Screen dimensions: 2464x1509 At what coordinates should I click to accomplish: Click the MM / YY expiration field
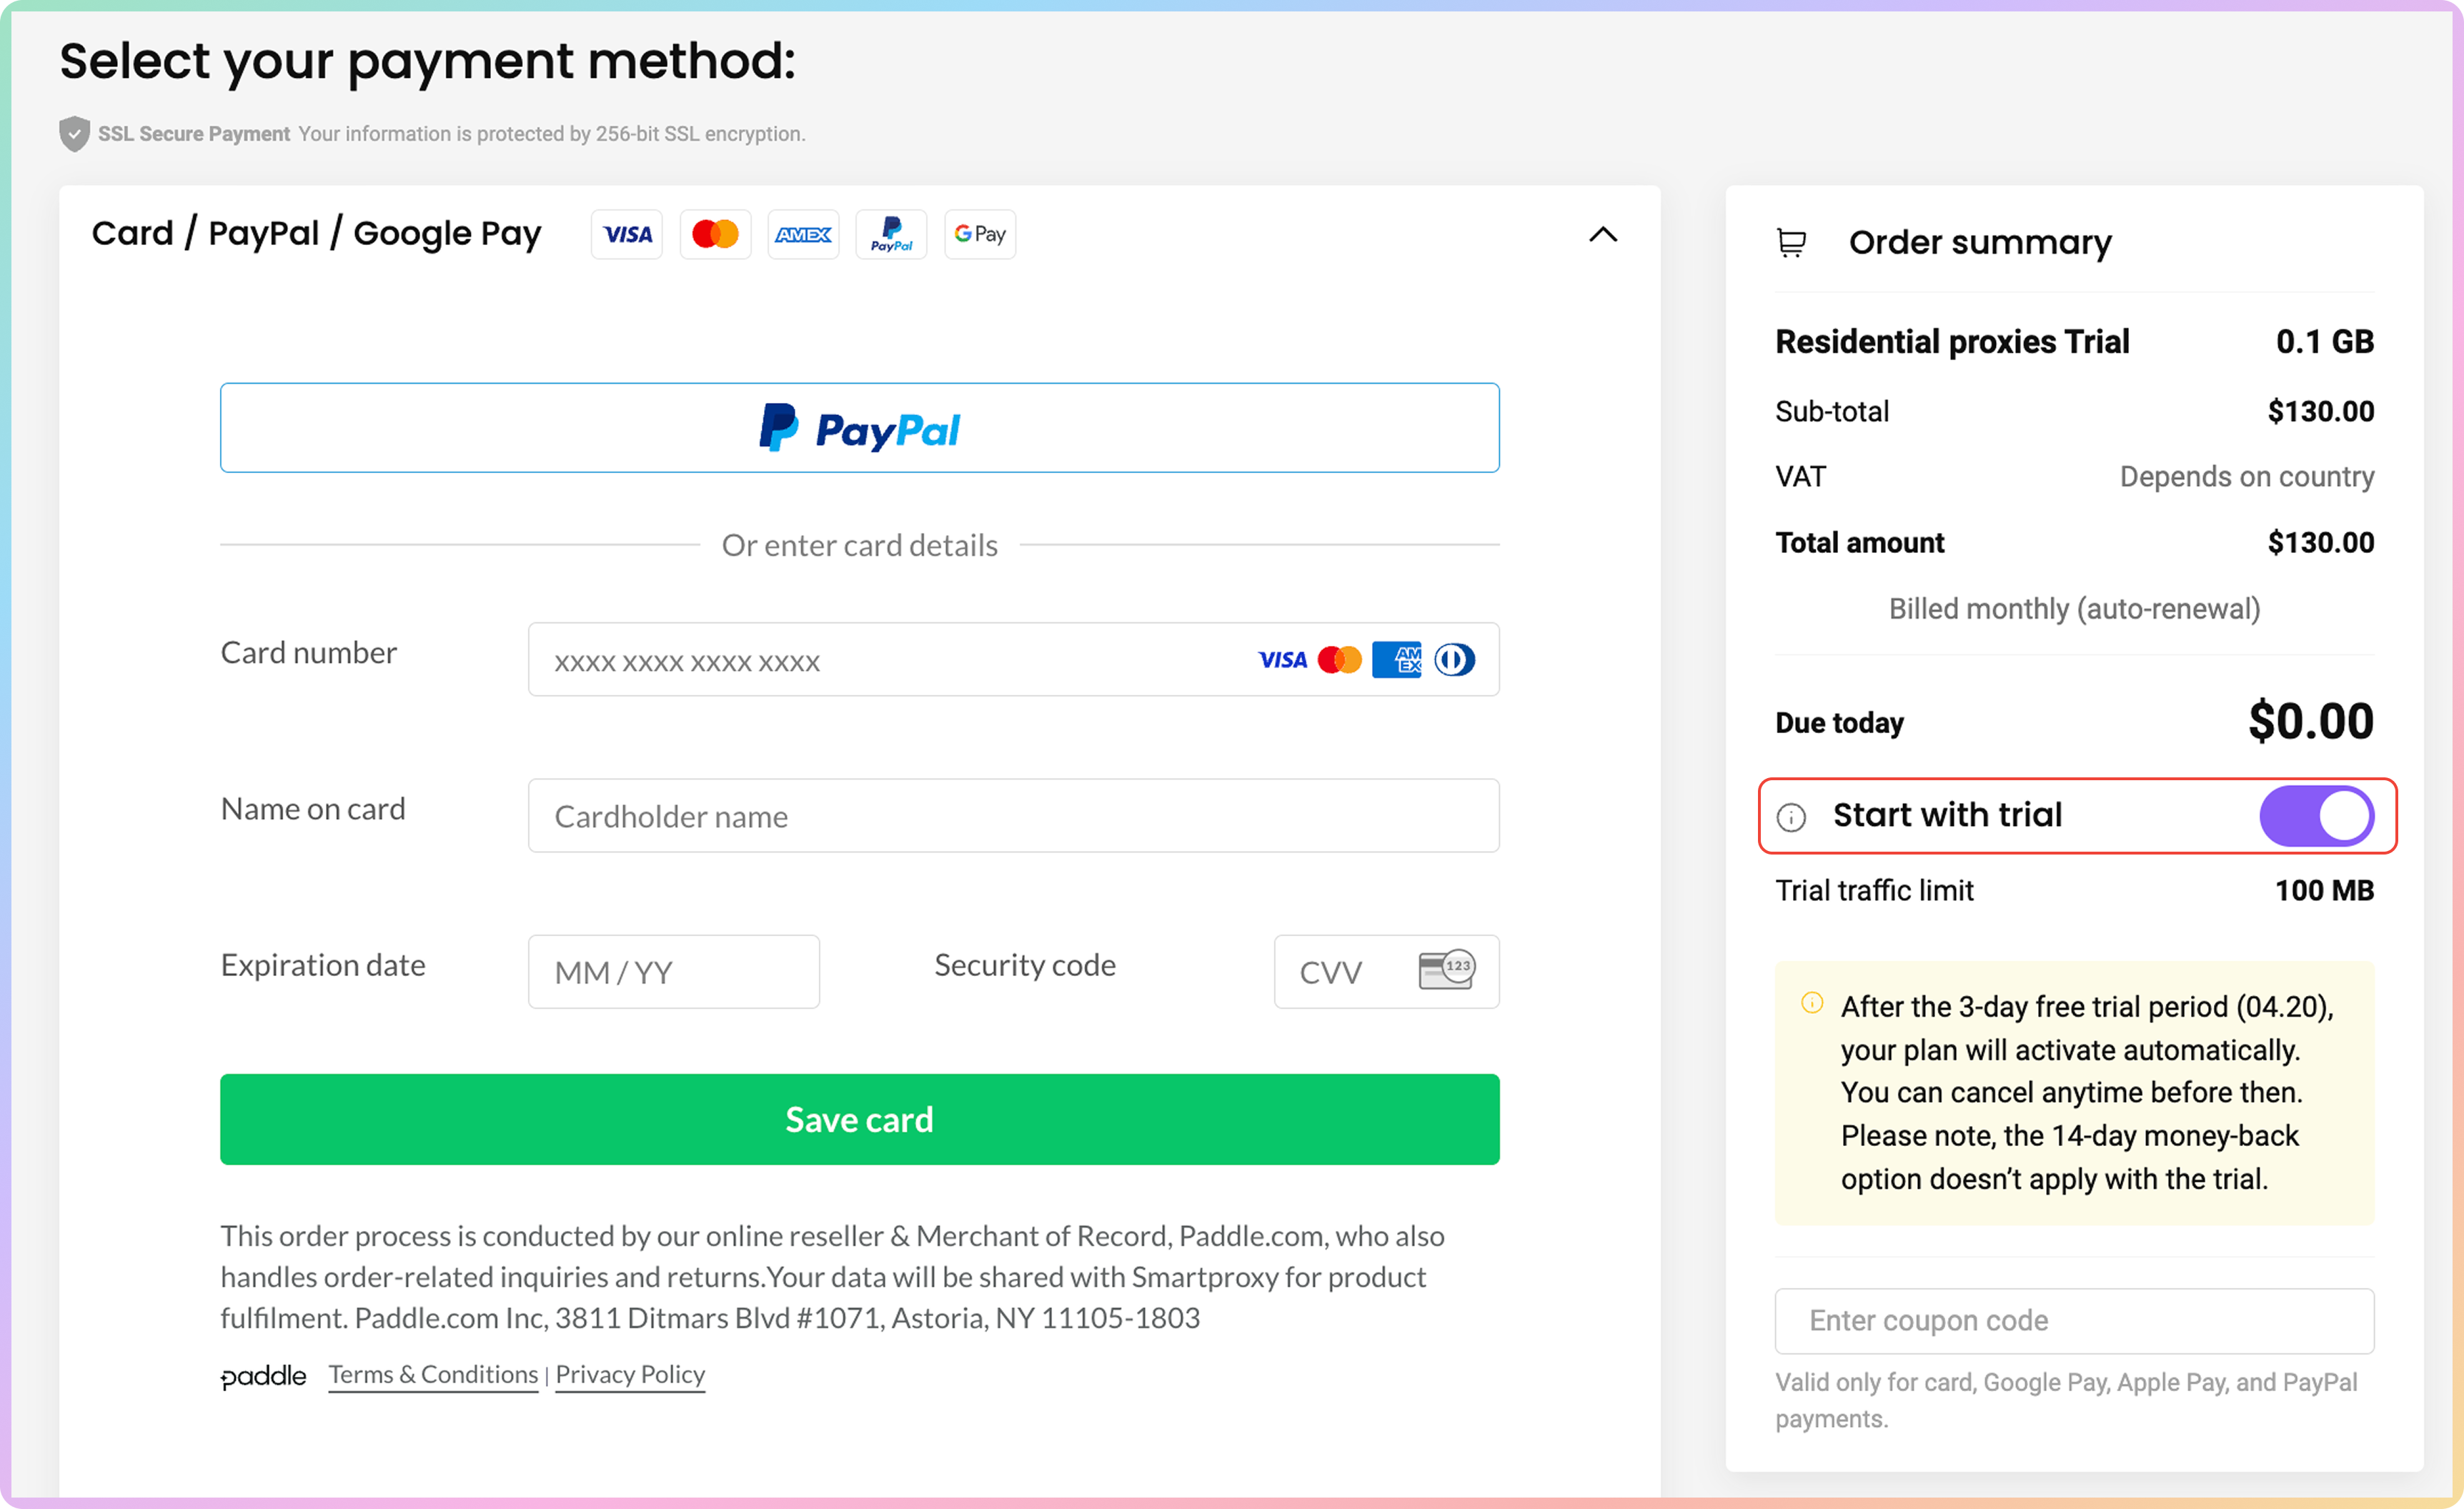[x=673, y=972]
